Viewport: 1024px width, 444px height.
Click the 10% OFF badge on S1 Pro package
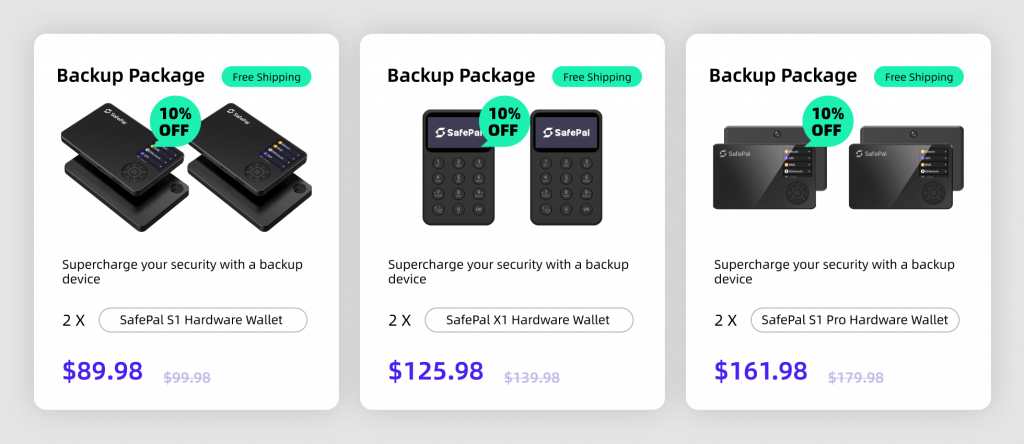(x=827, y=120)
